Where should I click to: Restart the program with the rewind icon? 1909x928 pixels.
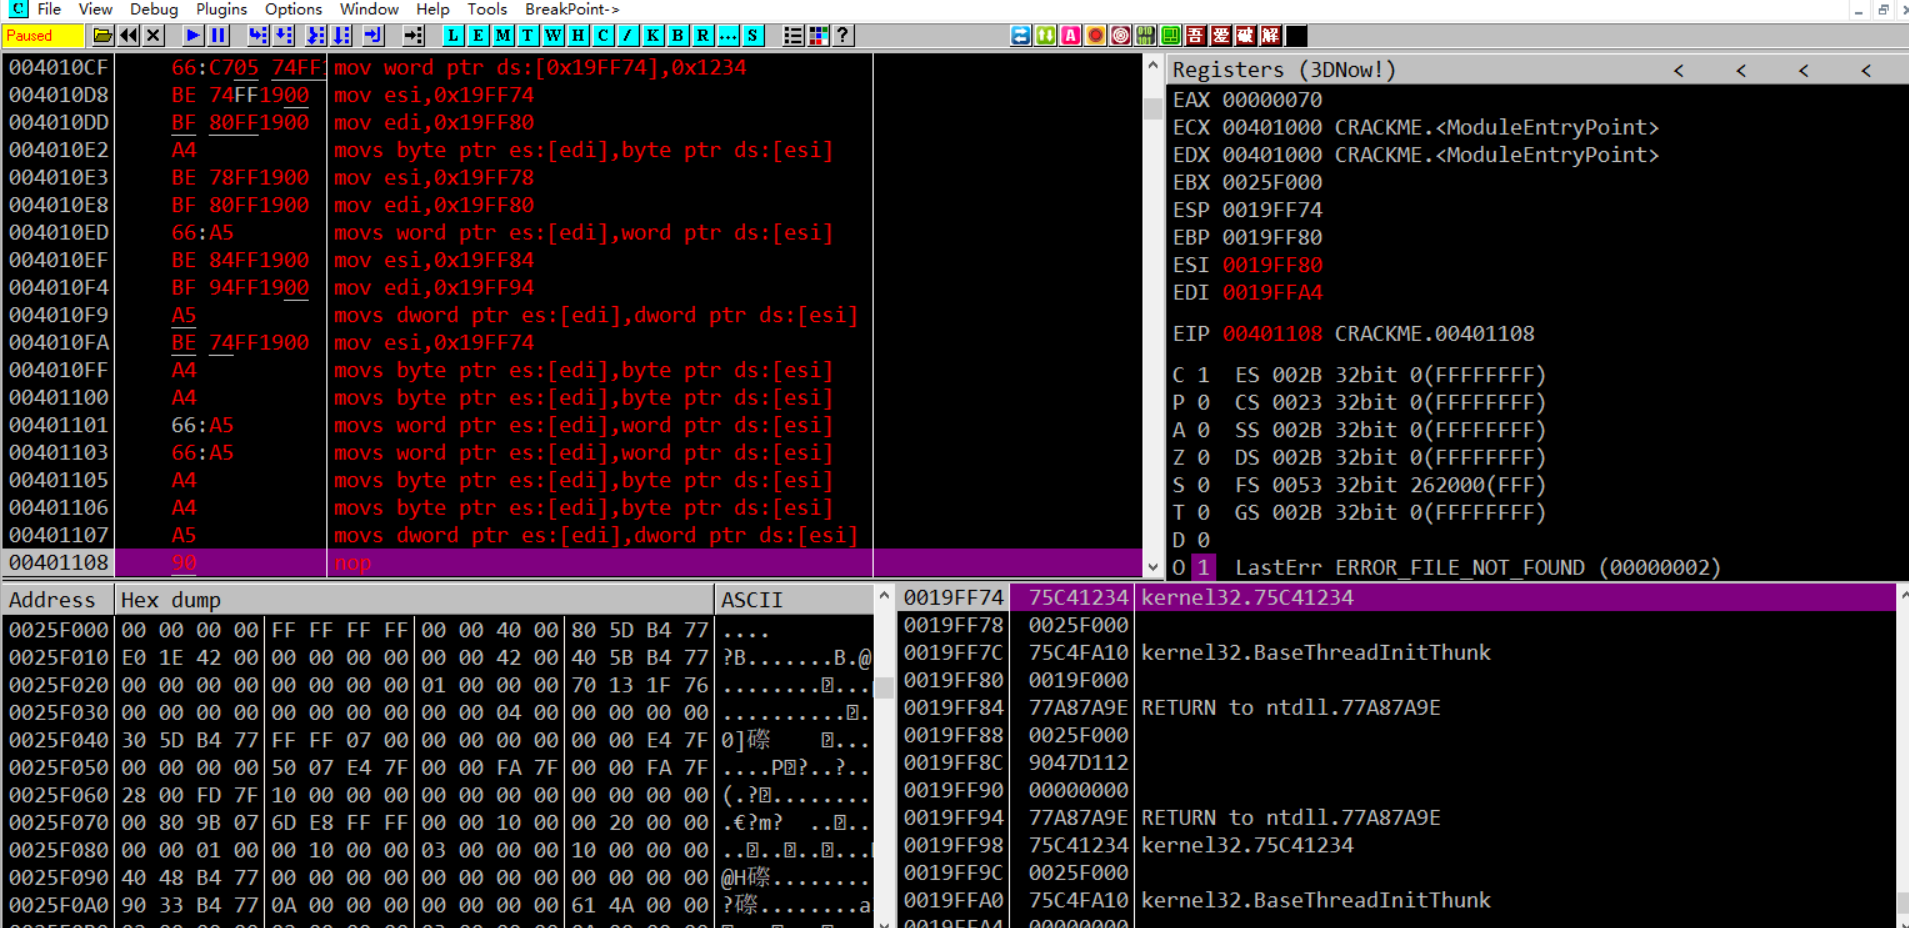(128, 36)
